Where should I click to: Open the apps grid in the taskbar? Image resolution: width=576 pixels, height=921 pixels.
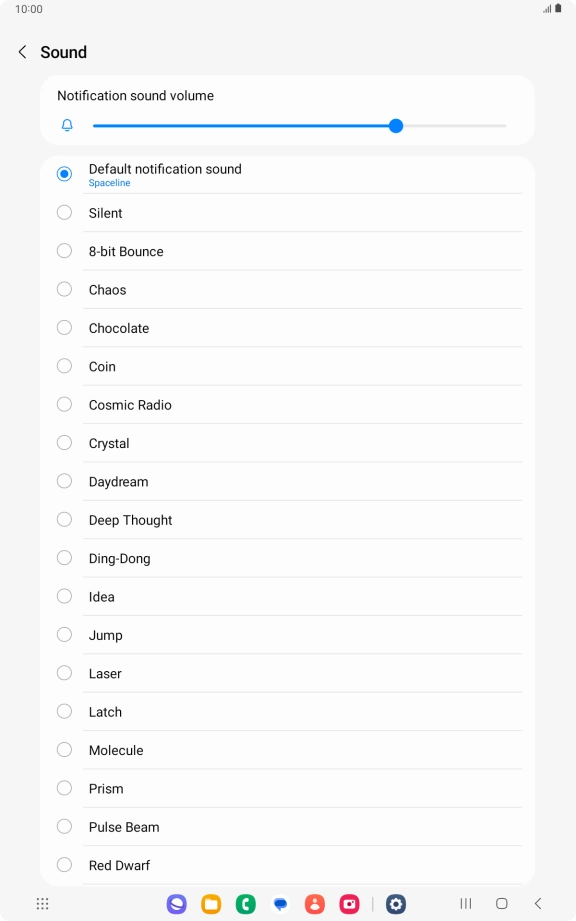pos(42,903)
